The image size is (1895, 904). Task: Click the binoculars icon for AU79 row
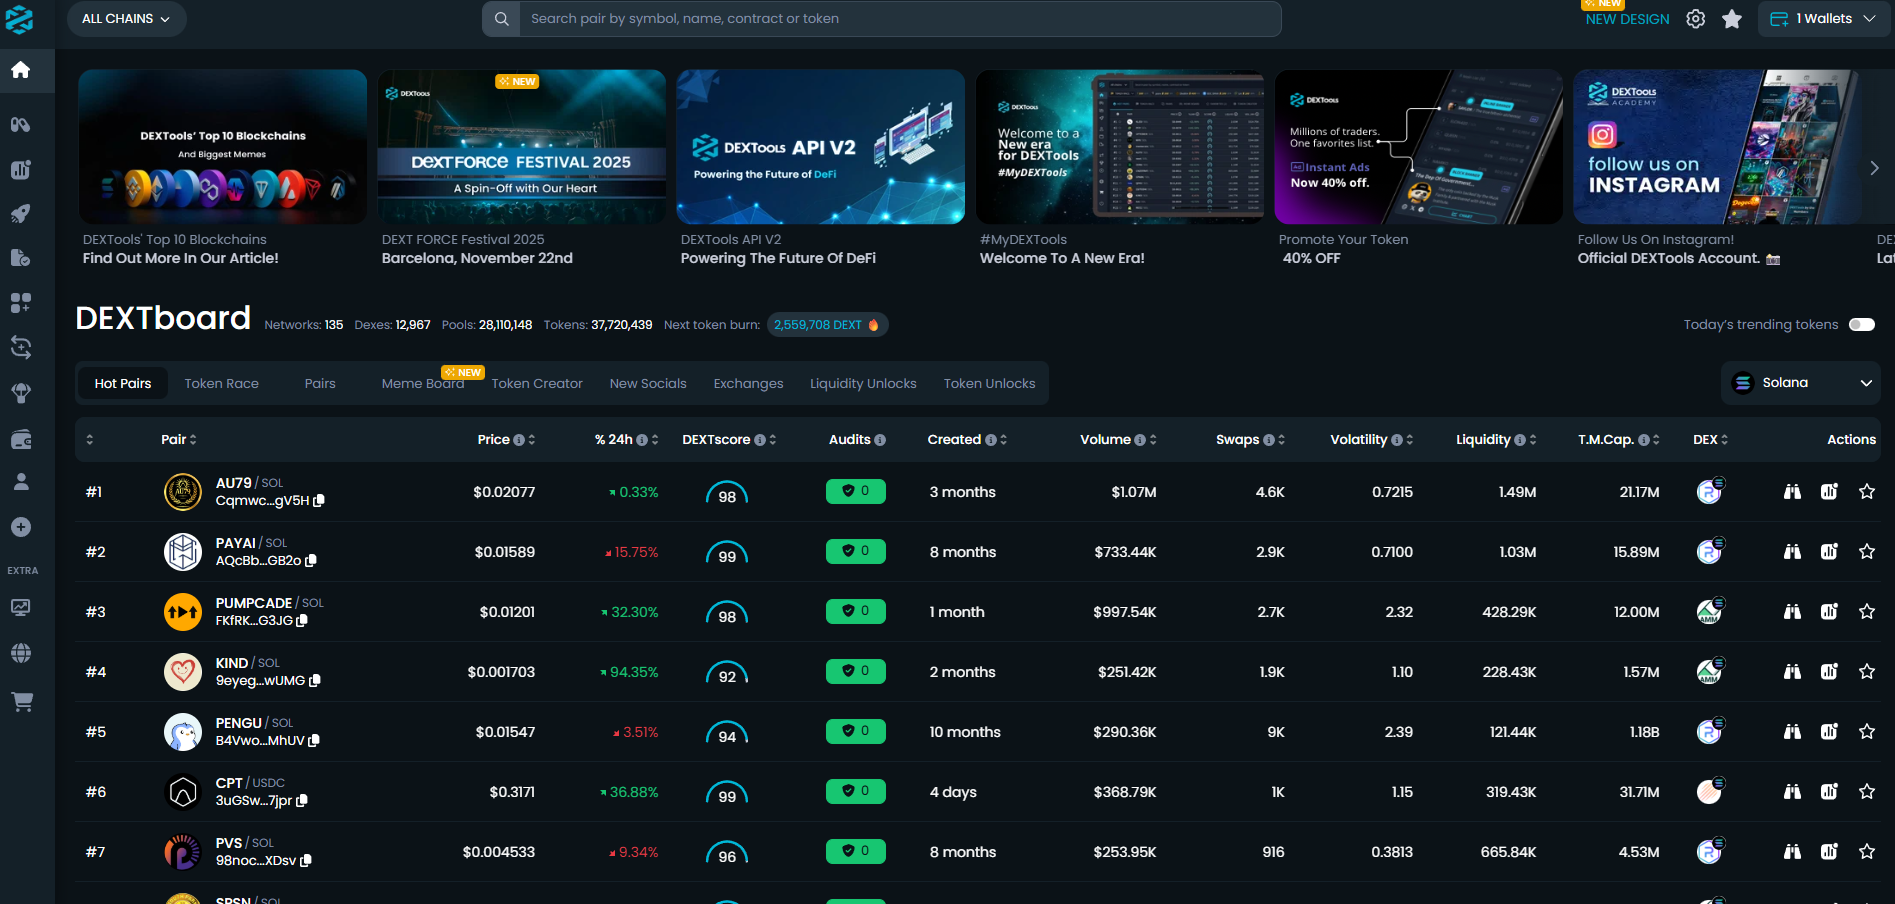1792,492
